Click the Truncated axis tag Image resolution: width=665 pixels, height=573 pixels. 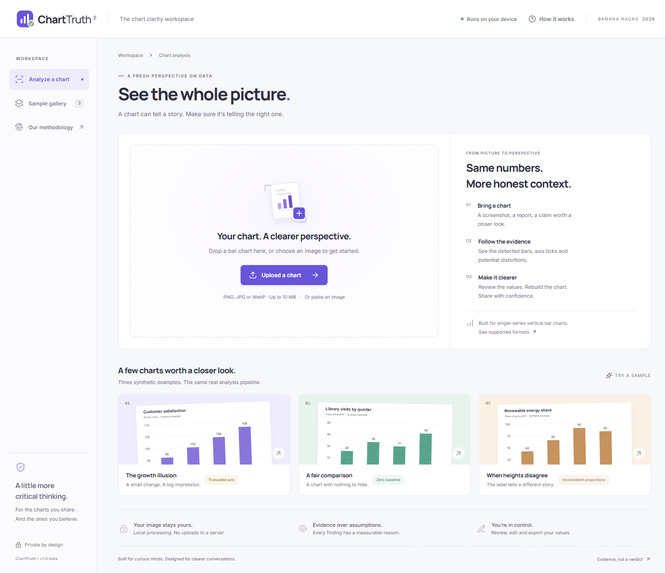coord(221,480)
